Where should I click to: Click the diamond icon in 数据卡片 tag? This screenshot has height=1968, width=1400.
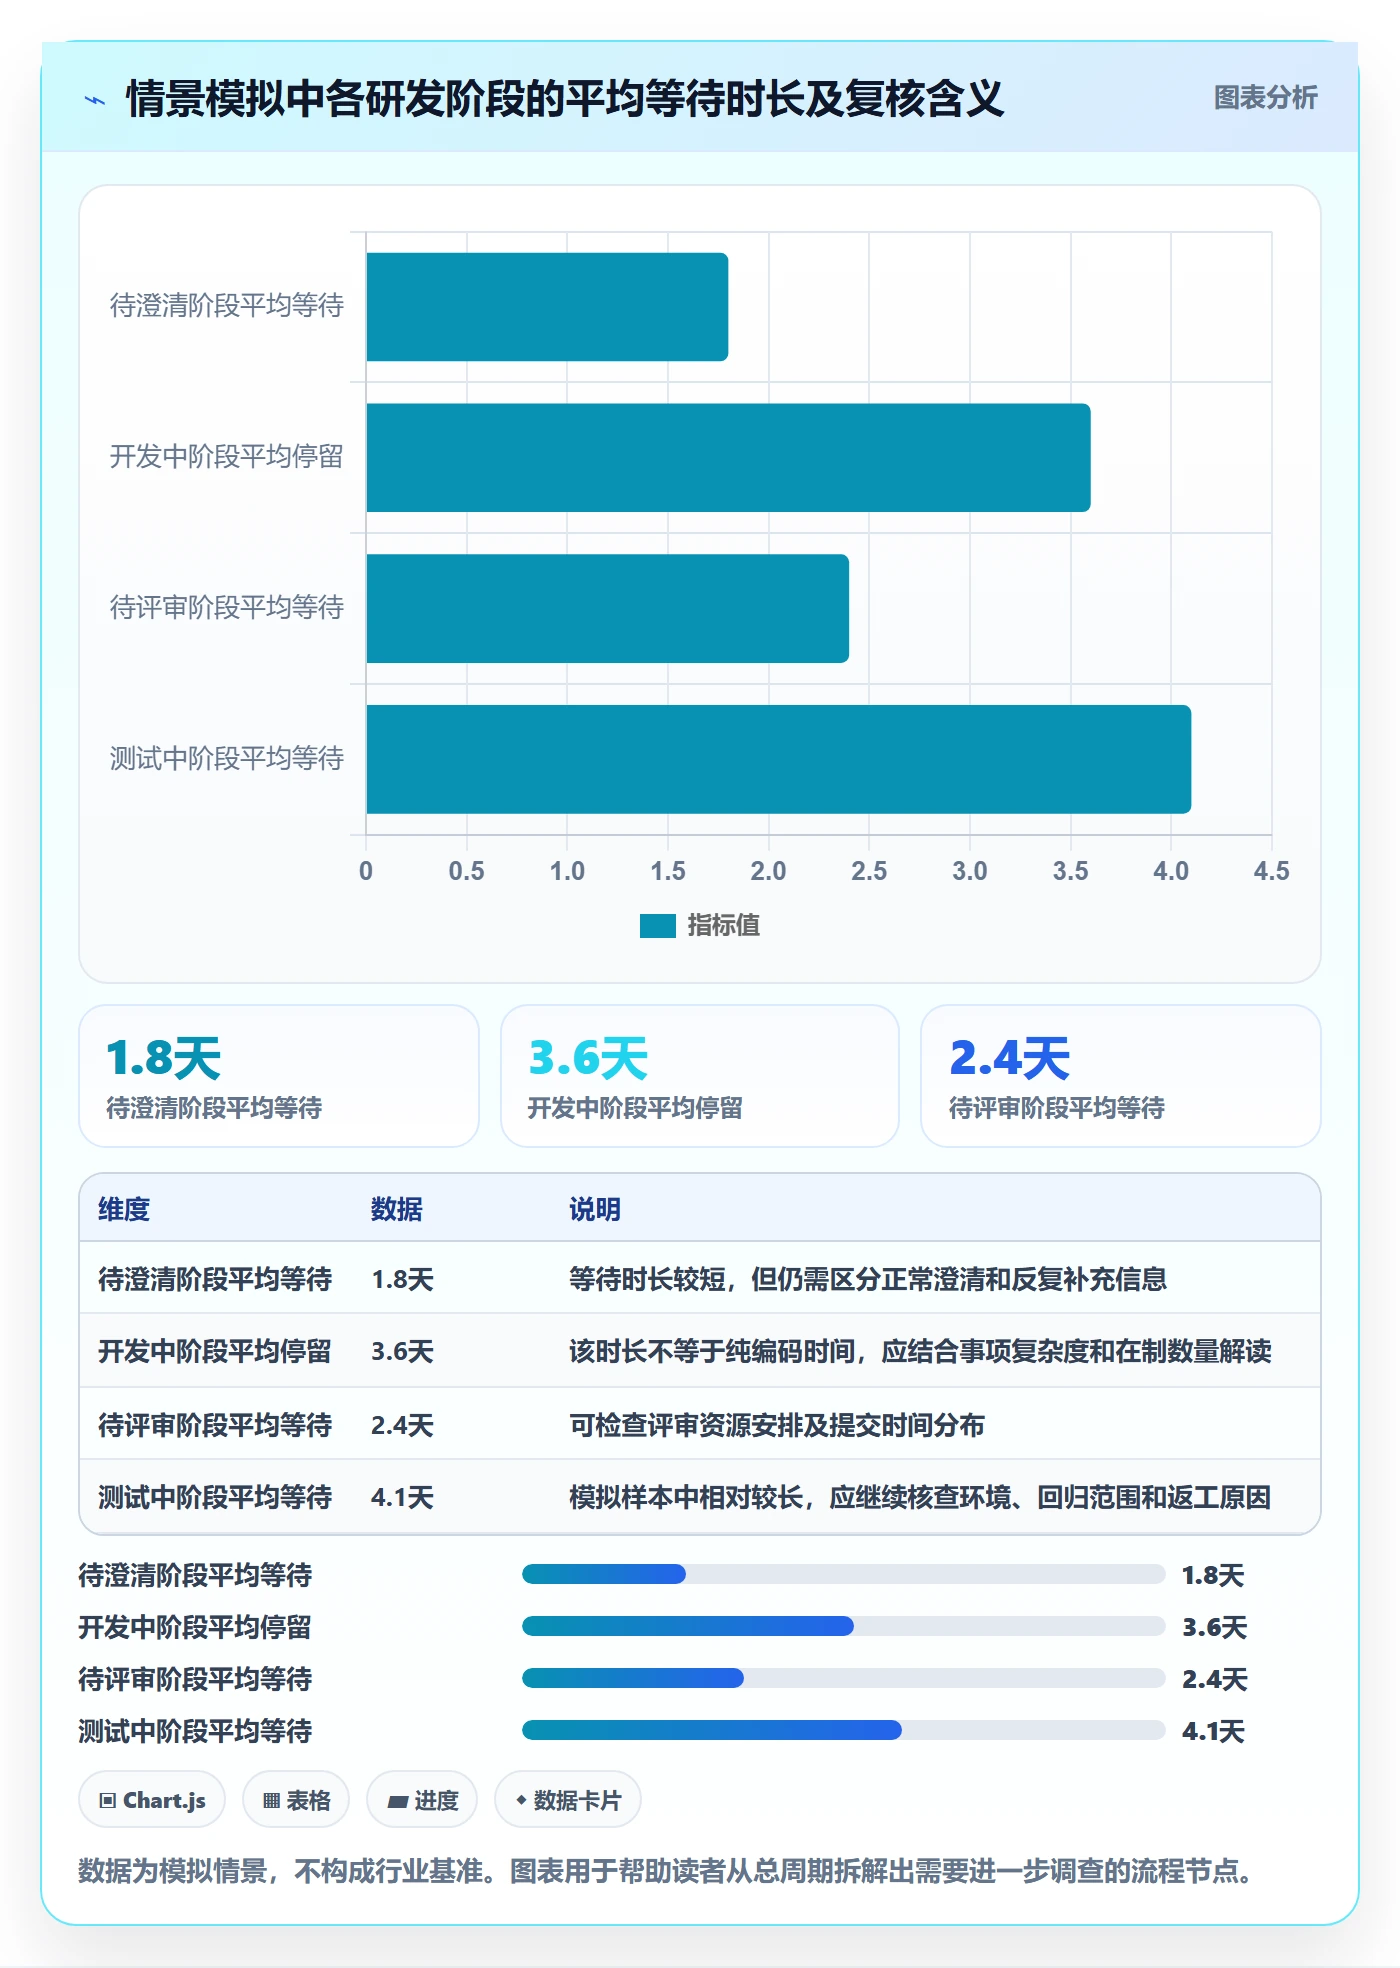coord(521,1800)
